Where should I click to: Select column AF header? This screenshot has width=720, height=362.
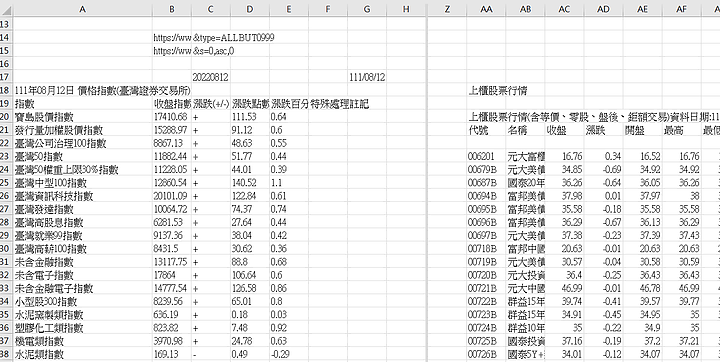[x=681, y=8]
